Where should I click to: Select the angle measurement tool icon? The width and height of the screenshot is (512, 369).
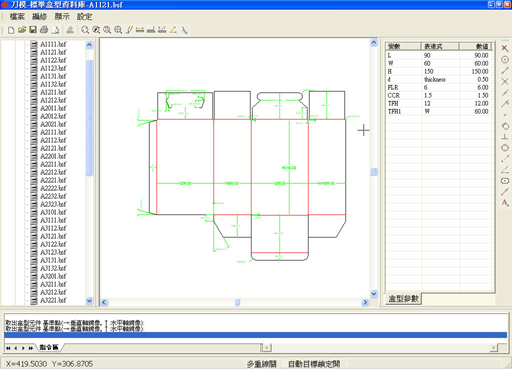173,30
